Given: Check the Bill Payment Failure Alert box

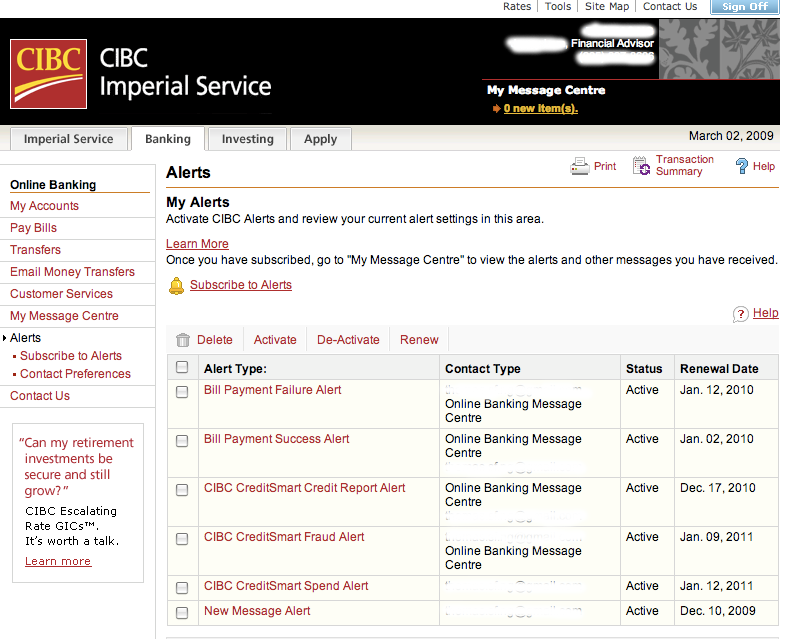Looking at the screenshot, I should pyautogui.click(x=182, y=391).
